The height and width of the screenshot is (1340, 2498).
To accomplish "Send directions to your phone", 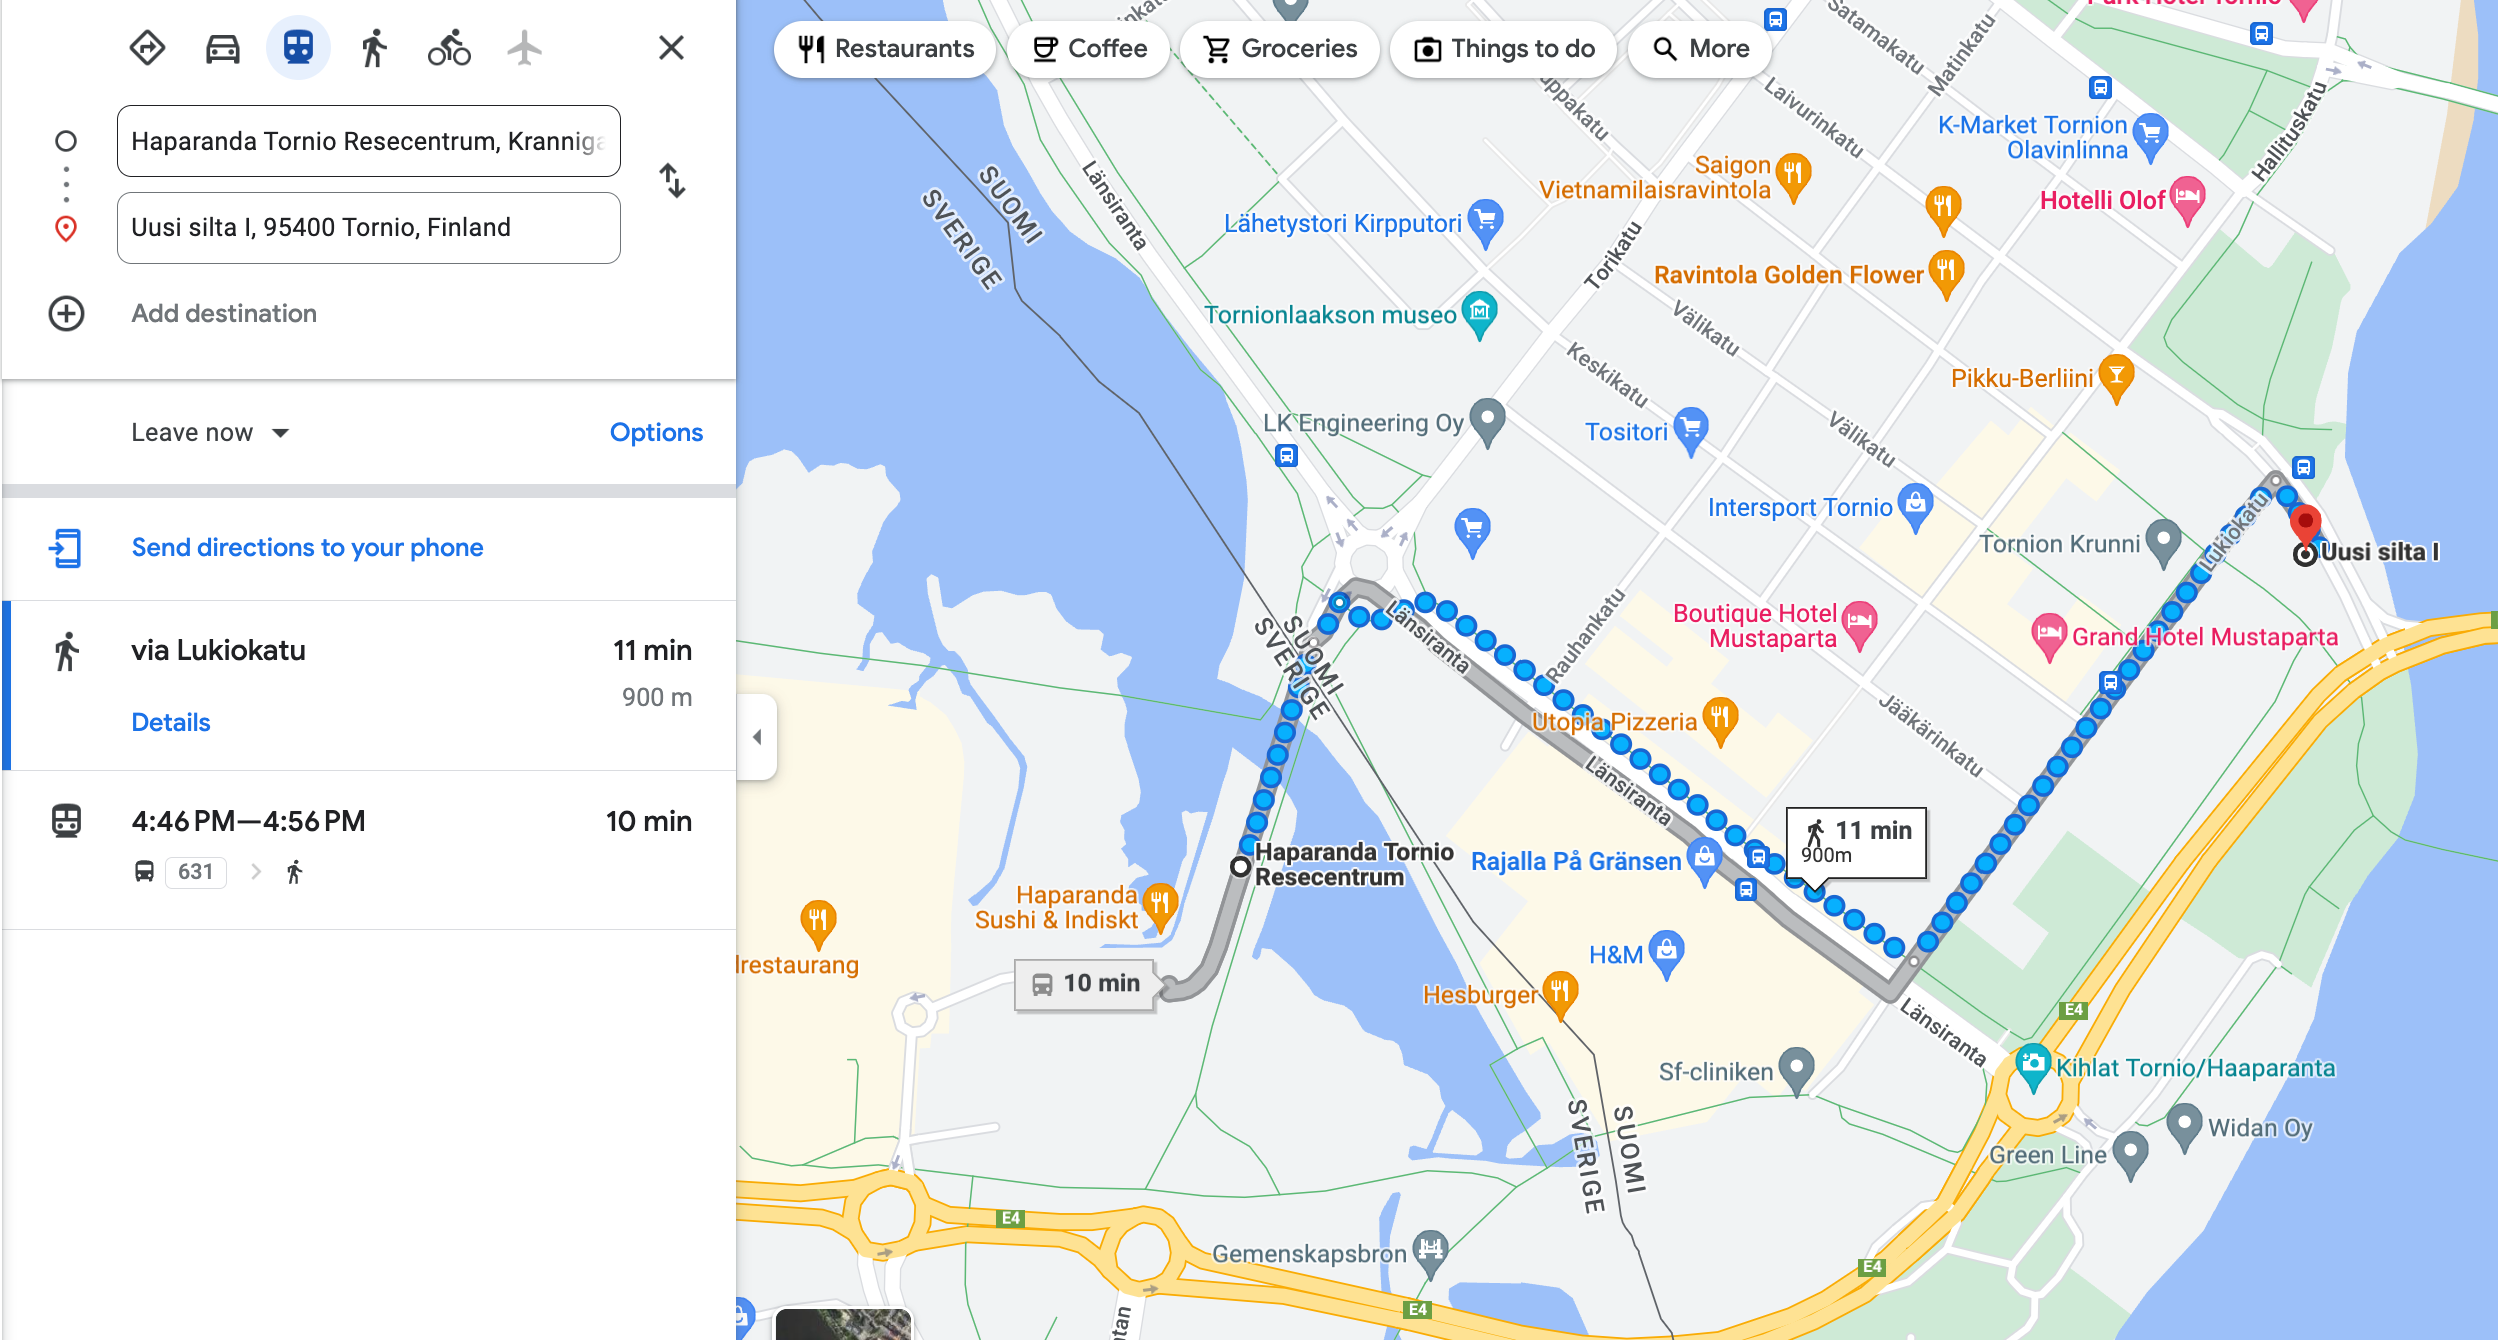I will tap(307, 548).
